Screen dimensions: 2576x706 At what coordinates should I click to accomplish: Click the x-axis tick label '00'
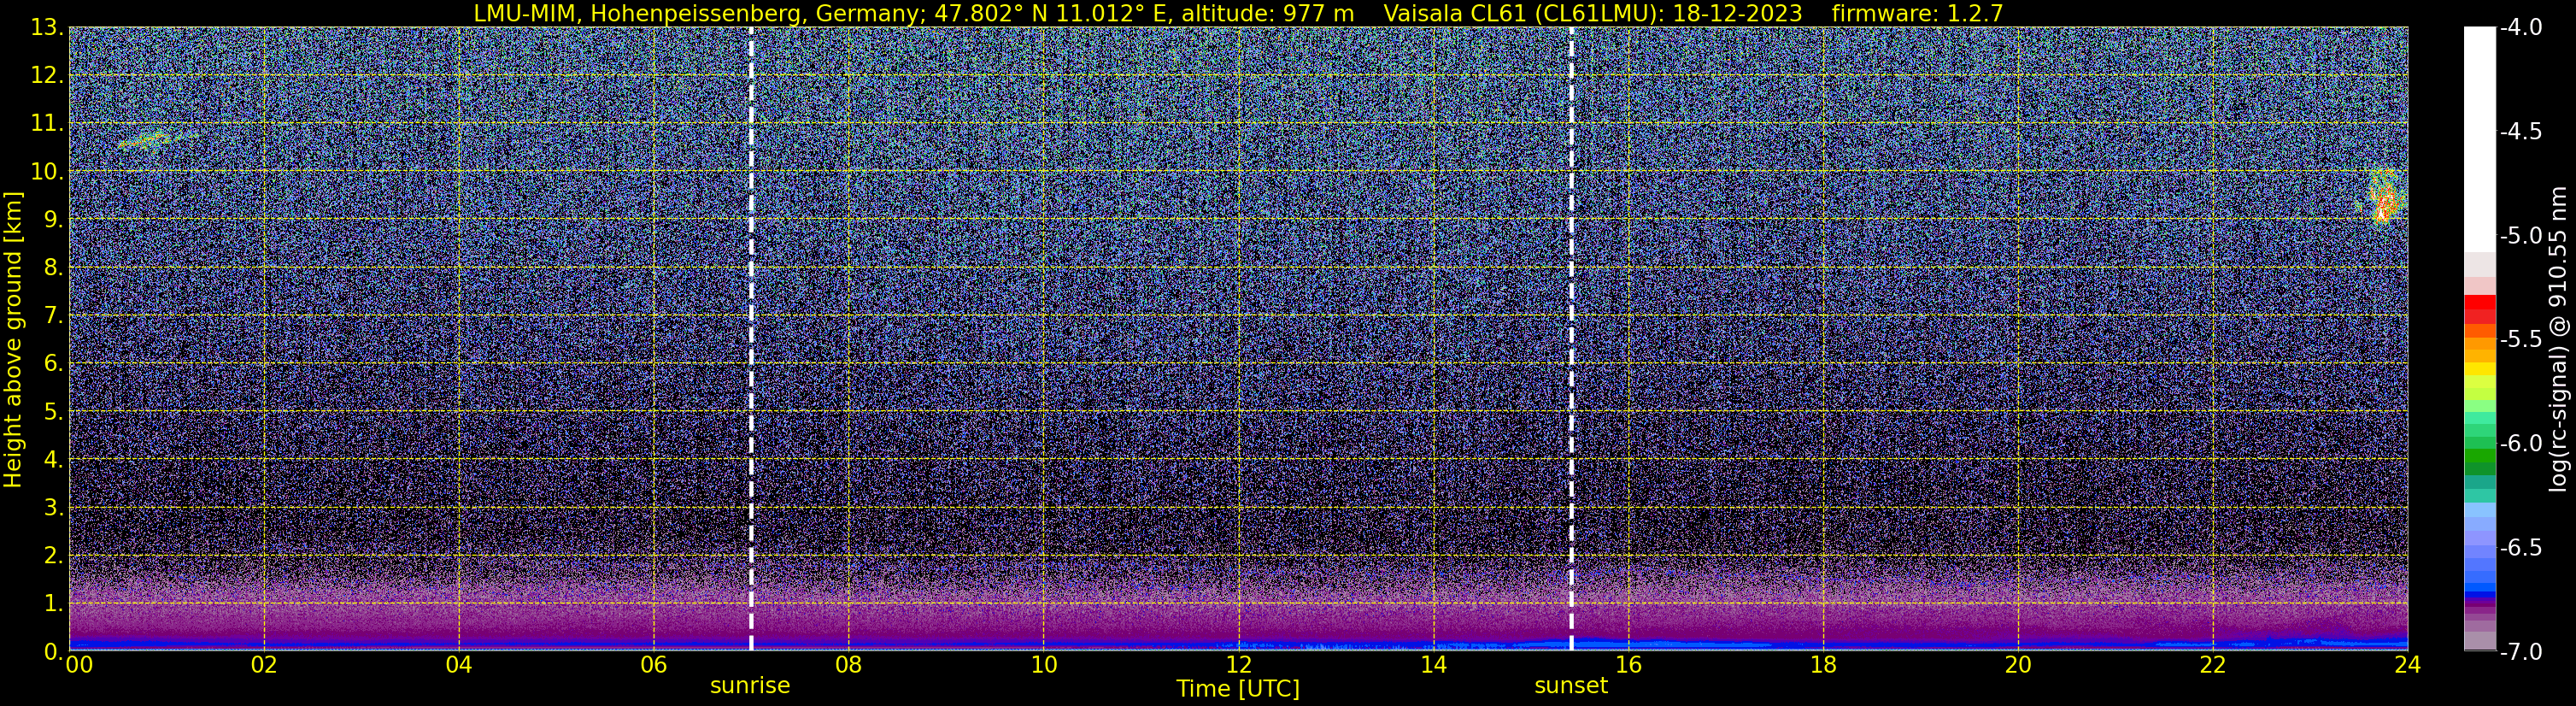pos(78,664)
